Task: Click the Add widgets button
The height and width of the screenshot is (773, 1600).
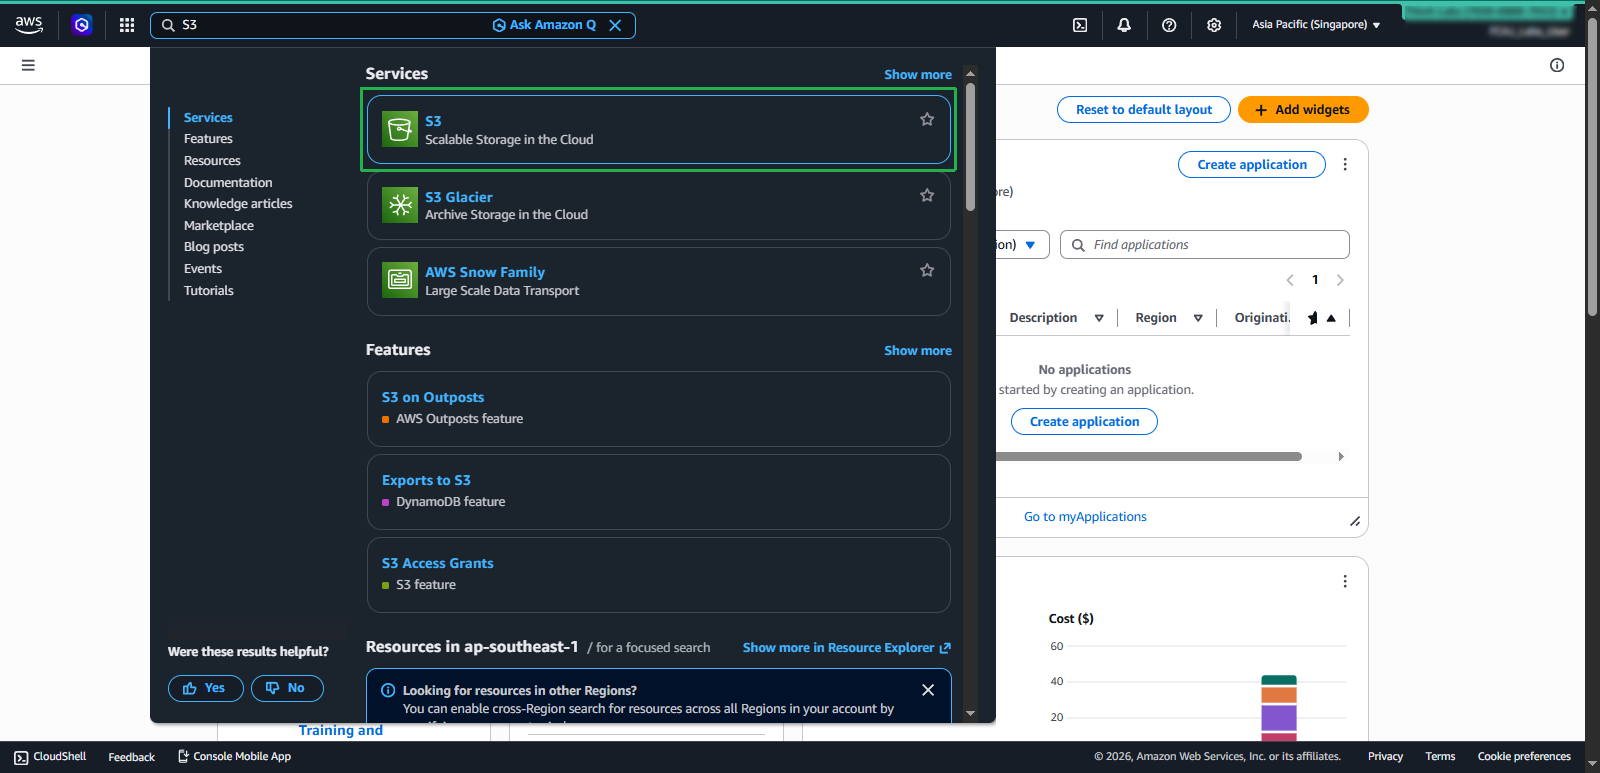Action: 1303,110
